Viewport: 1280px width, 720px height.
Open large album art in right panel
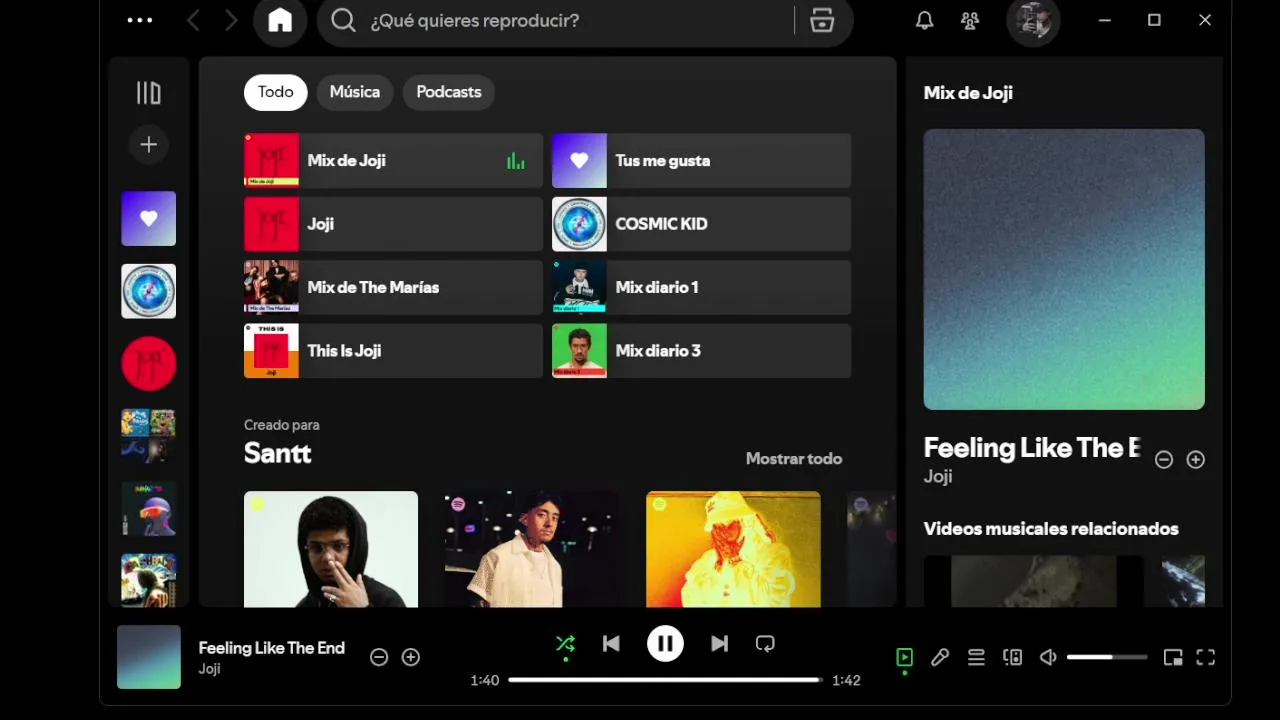(x=1064, y=269)
